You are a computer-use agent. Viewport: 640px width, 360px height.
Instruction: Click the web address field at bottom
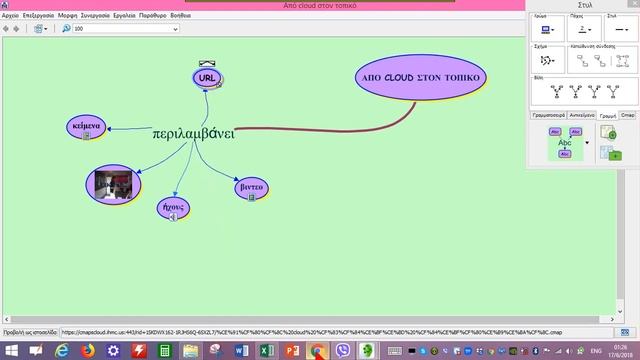click(336, 333)
